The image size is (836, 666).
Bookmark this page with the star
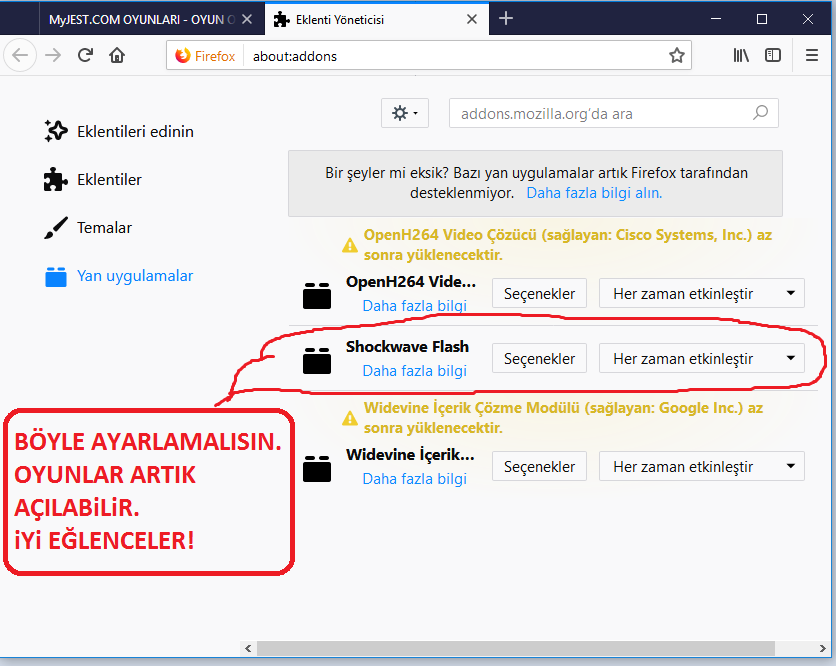coord(677,55)
